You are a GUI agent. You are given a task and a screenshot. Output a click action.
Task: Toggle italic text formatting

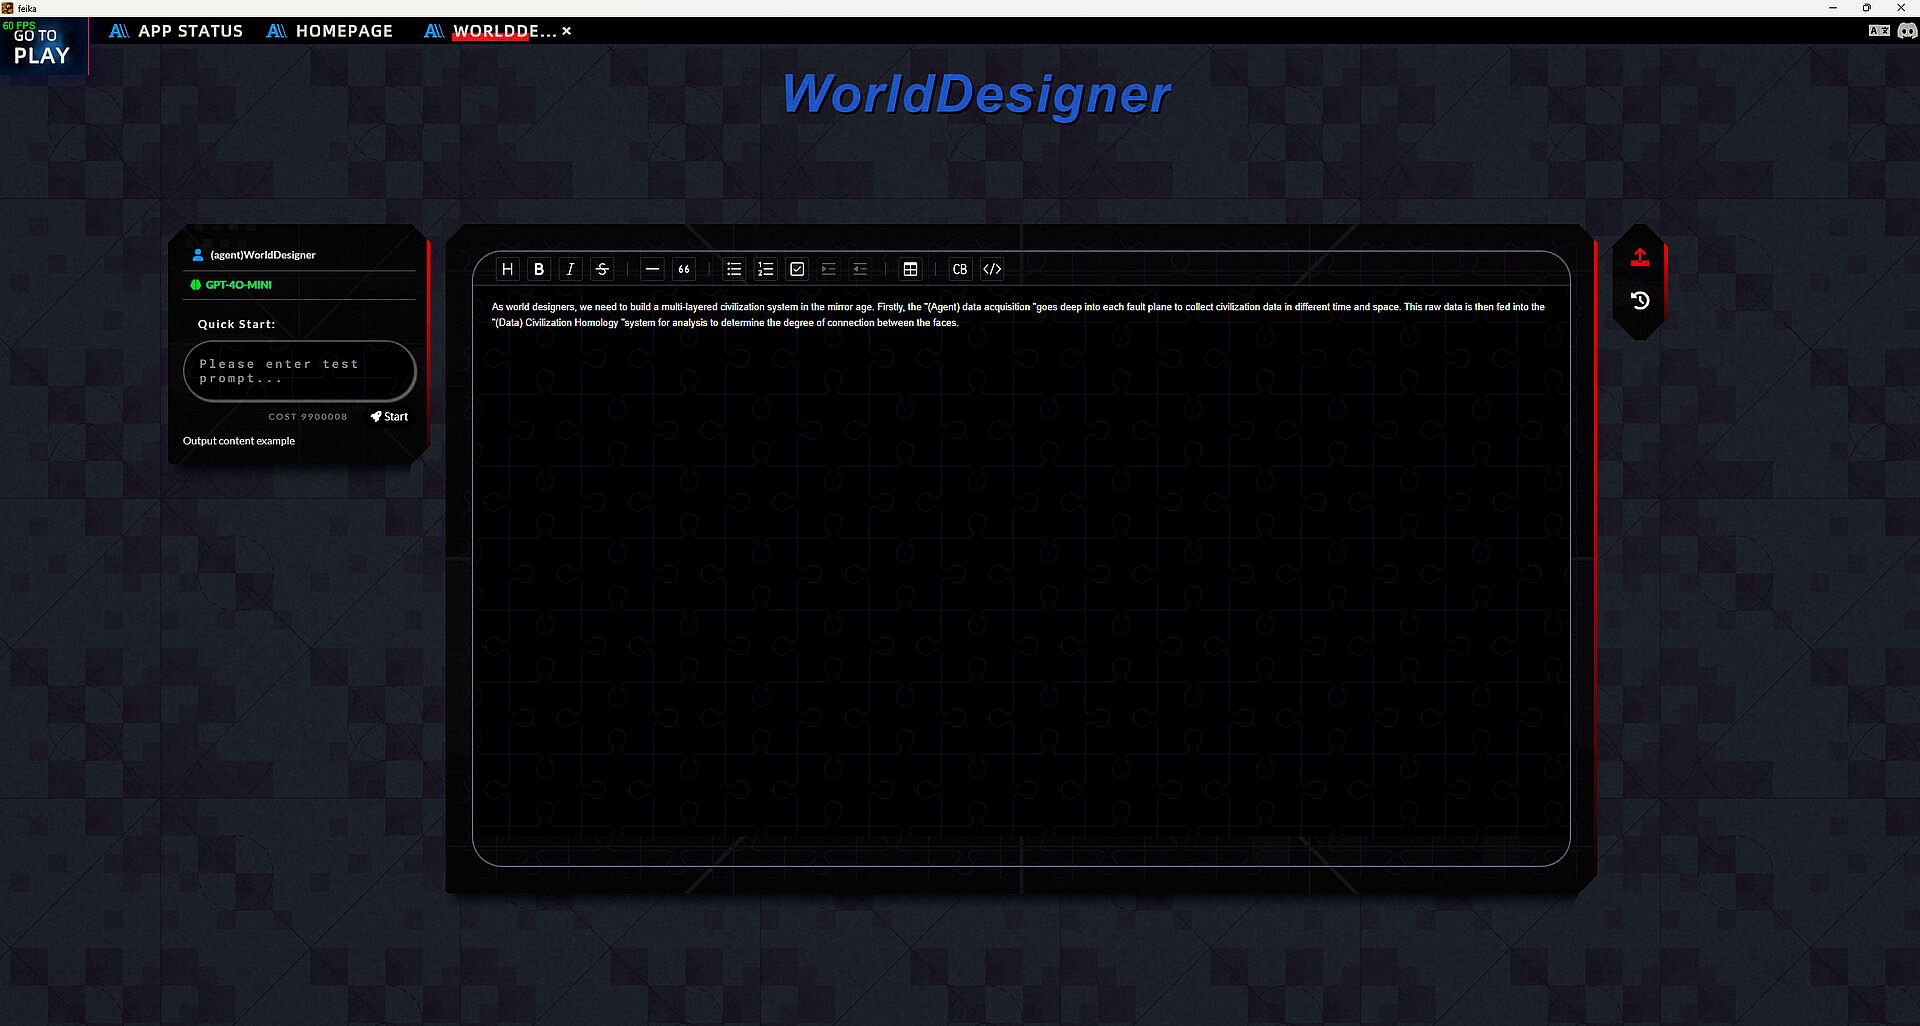(x=570, y=269)
